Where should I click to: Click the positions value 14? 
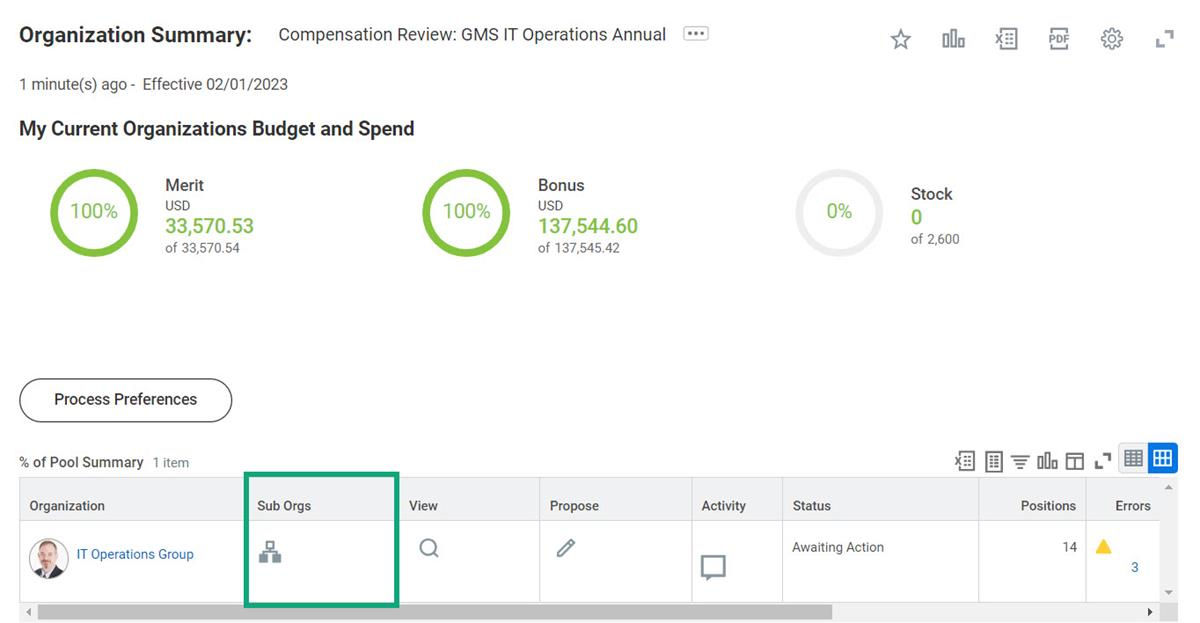click(1070, 548)
